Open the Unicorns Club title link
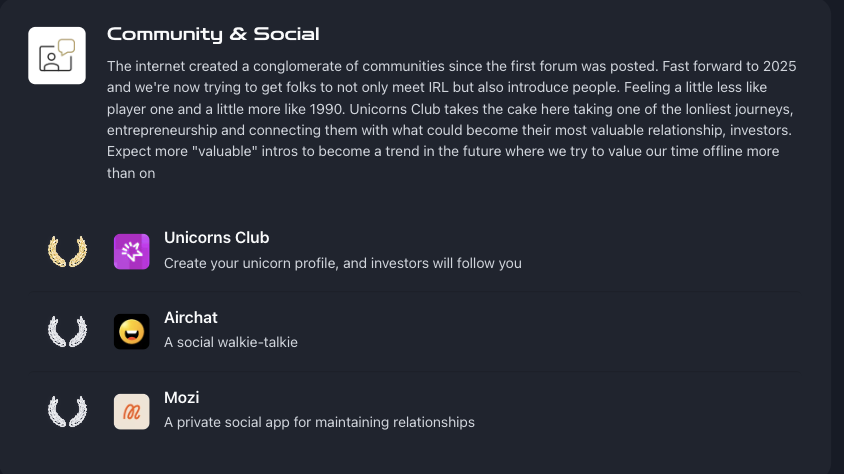The width and height of the screenshot is (844, 474). pyautogui.click(x=216, y=238)
